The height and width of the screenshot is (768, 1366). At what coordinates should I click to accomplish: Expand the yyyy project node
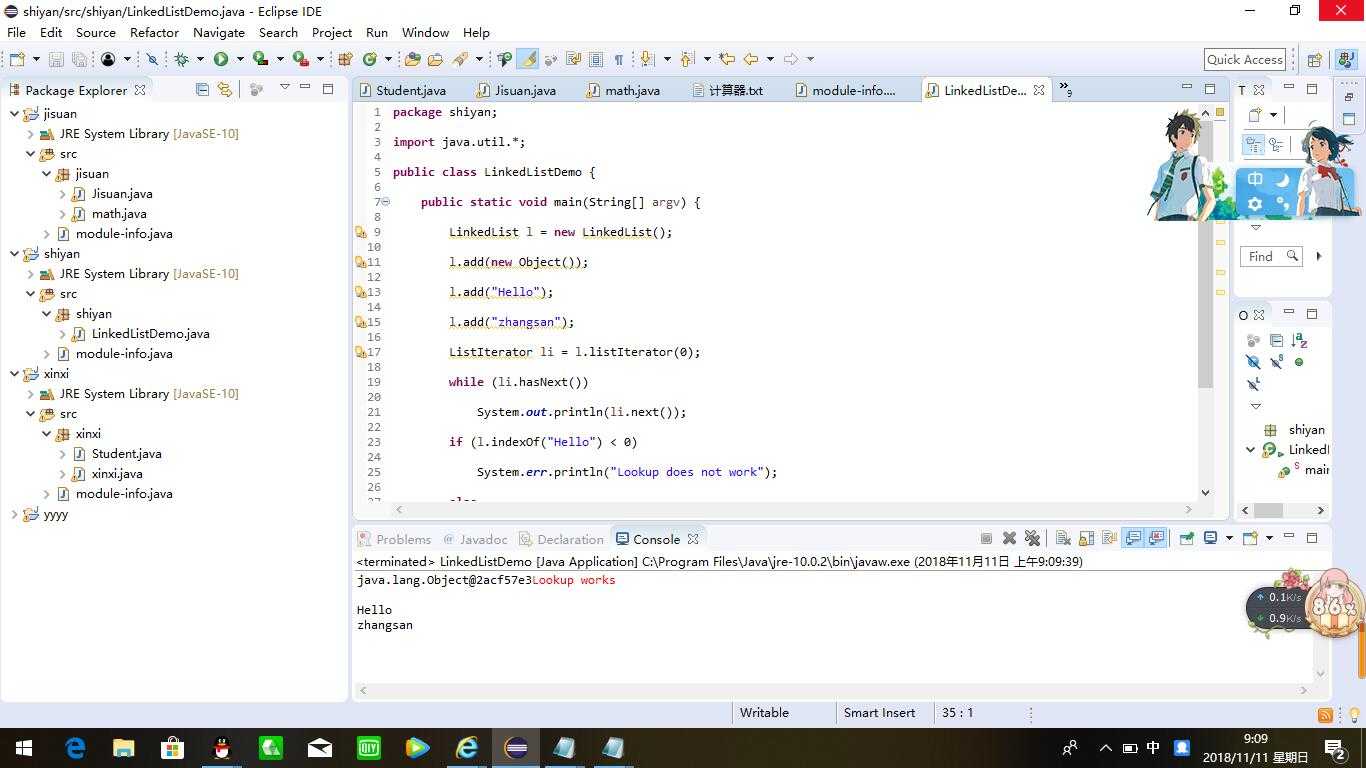14,514
